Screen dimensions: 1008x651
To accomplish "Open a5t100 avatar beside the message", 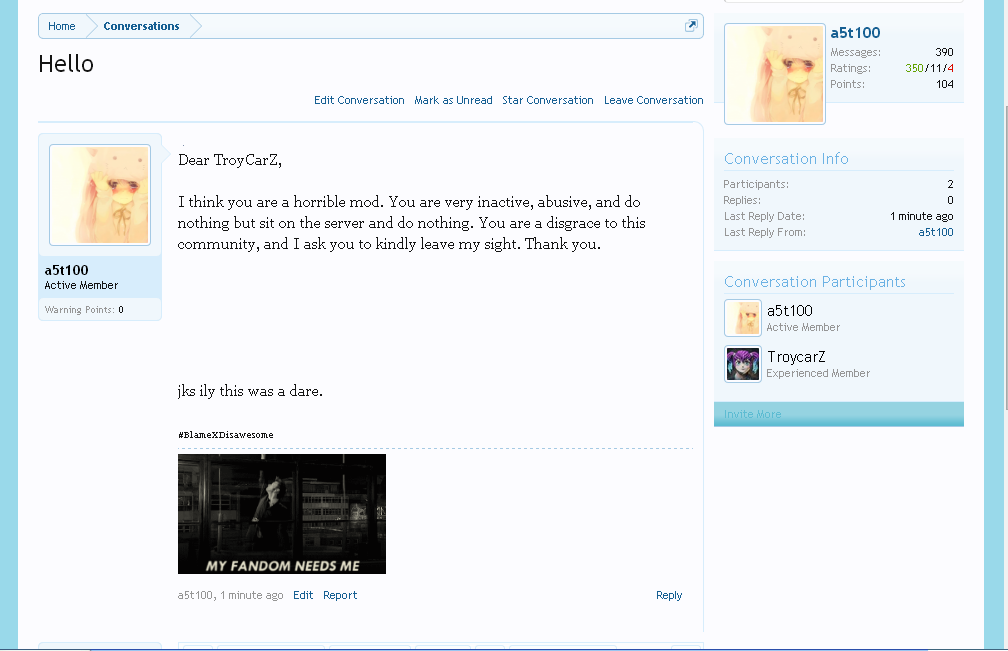I will 100,195.
